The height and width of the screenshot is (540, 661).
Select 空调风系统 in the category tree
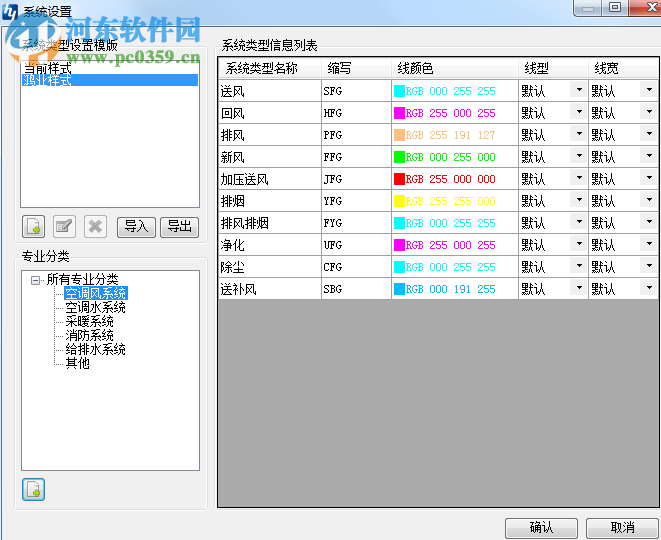point(96,293)
